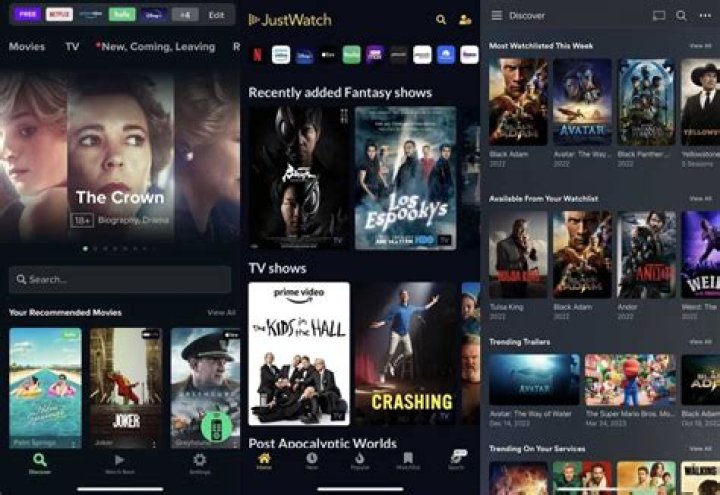The width and height of the screenshot is (720, 495).
Task: Open the New, Coming, Leaving tab
Action: click(x=155, y=46)
